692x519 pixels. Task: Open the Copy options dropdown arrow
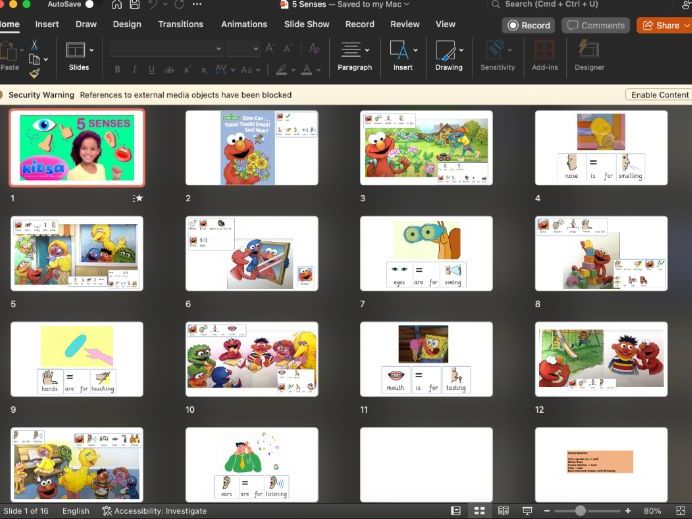46,59
